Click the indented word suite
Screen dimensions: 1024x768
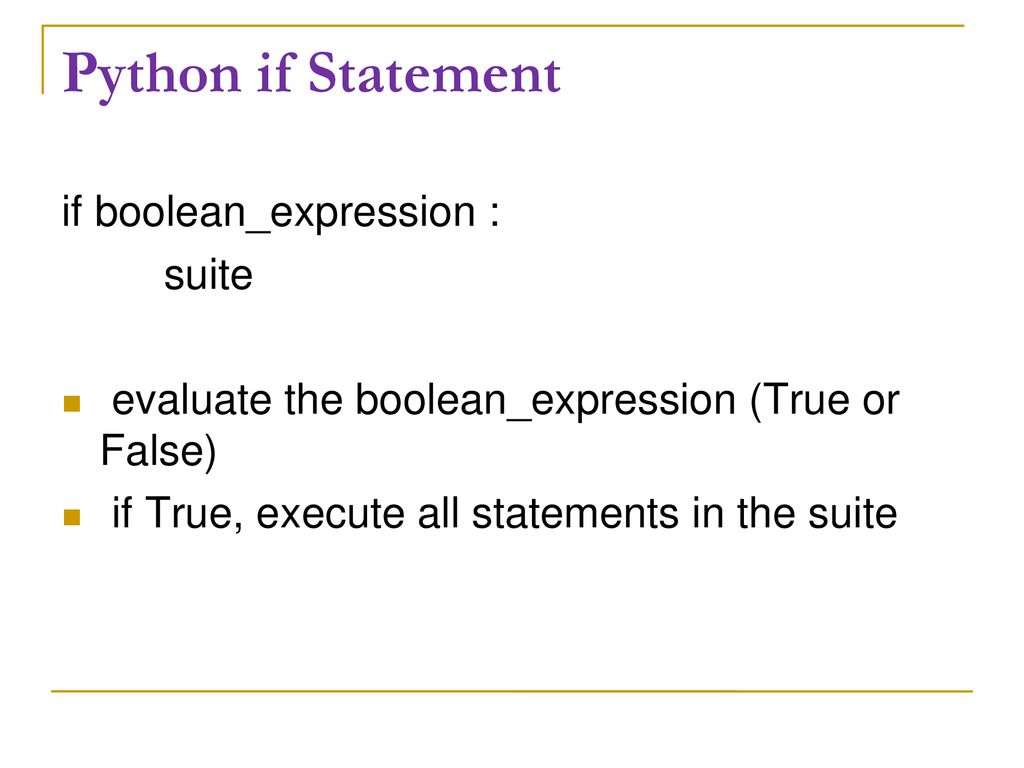[x=208, y=275]
